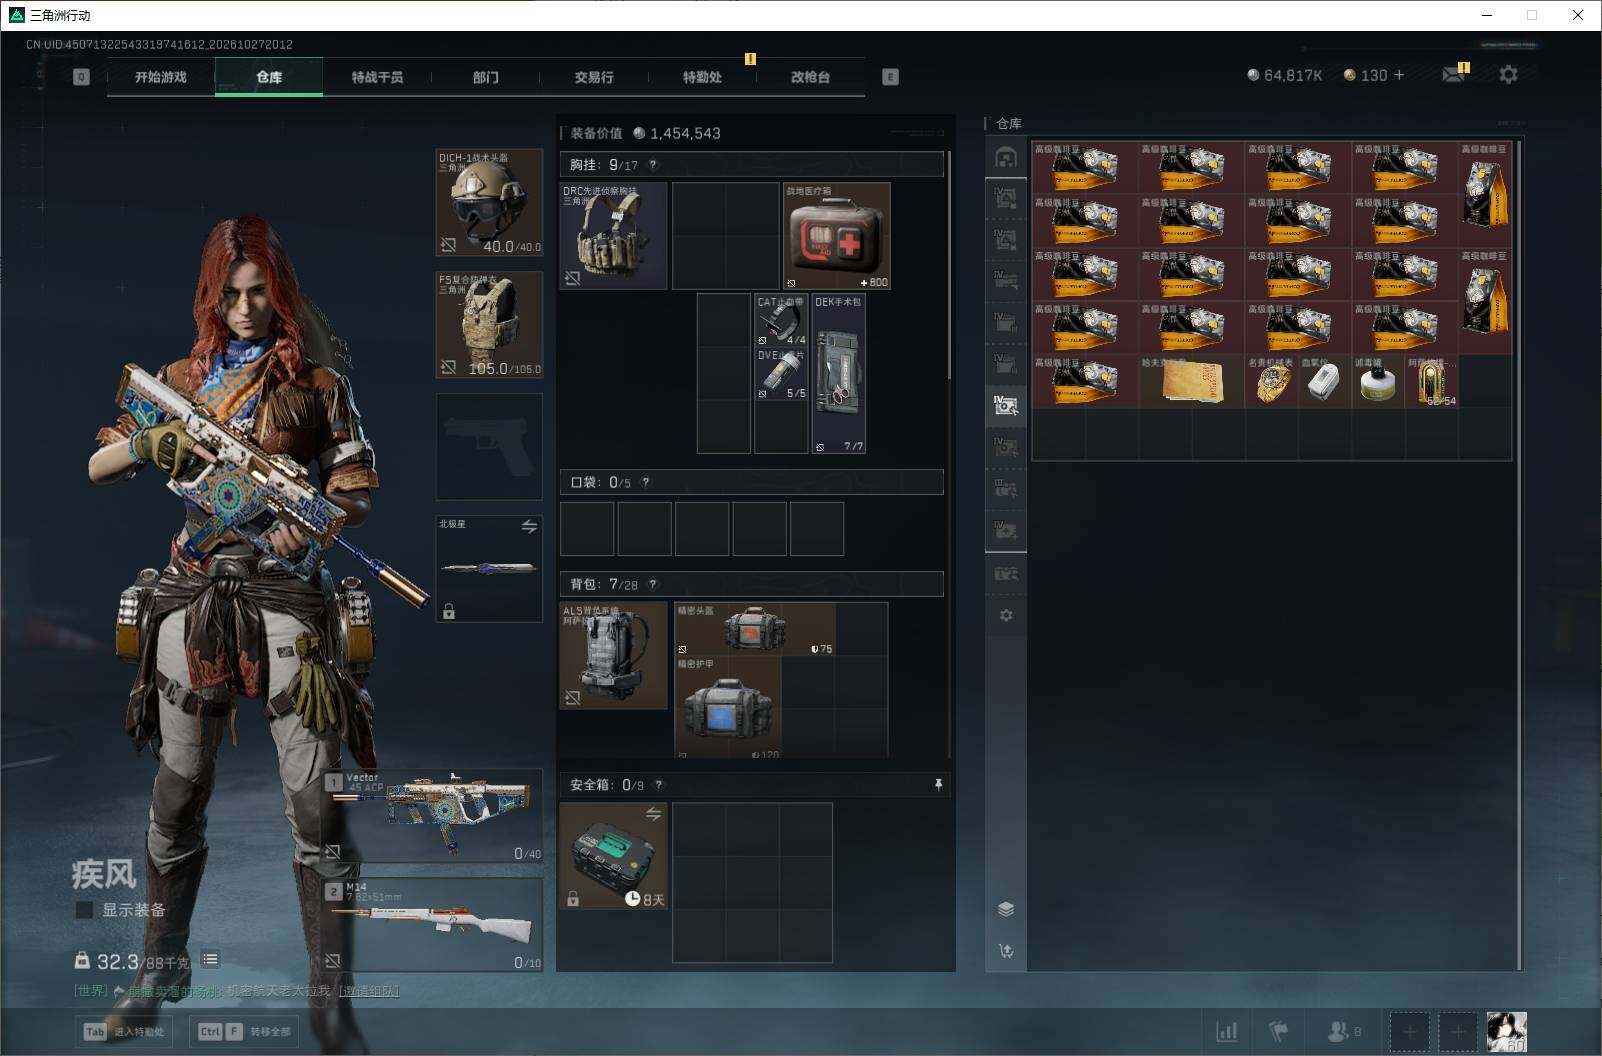Screen dimensions: 1602x1056
Task: Open game settings gear icon
Action: [x=1508, y=74]
